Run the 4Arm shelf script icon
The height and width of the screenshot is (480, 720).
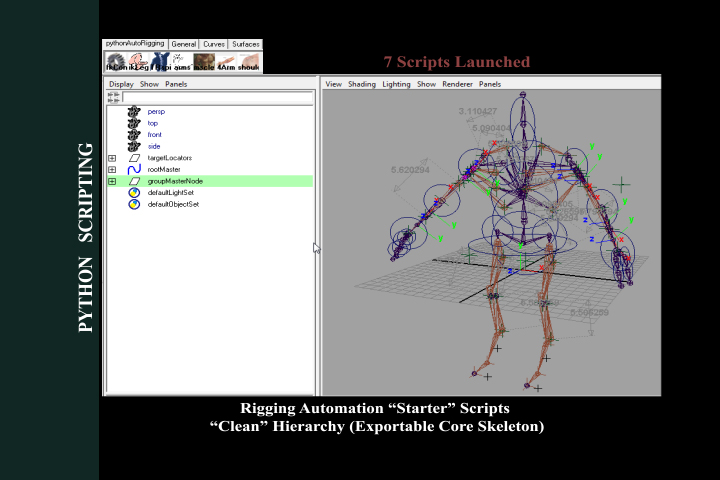click(x=226, y=62)
